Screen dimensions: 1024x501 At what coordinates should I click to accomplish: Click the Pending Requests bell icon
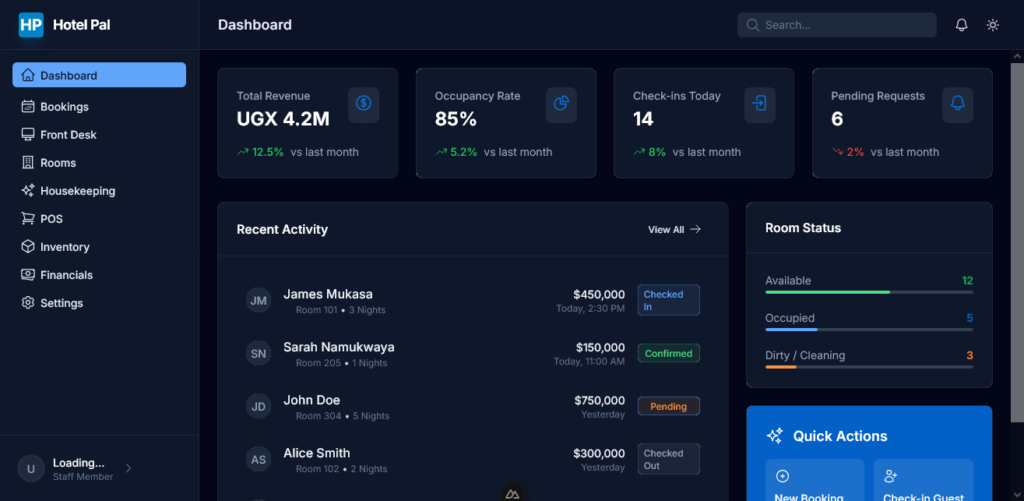tap(957, 104)
